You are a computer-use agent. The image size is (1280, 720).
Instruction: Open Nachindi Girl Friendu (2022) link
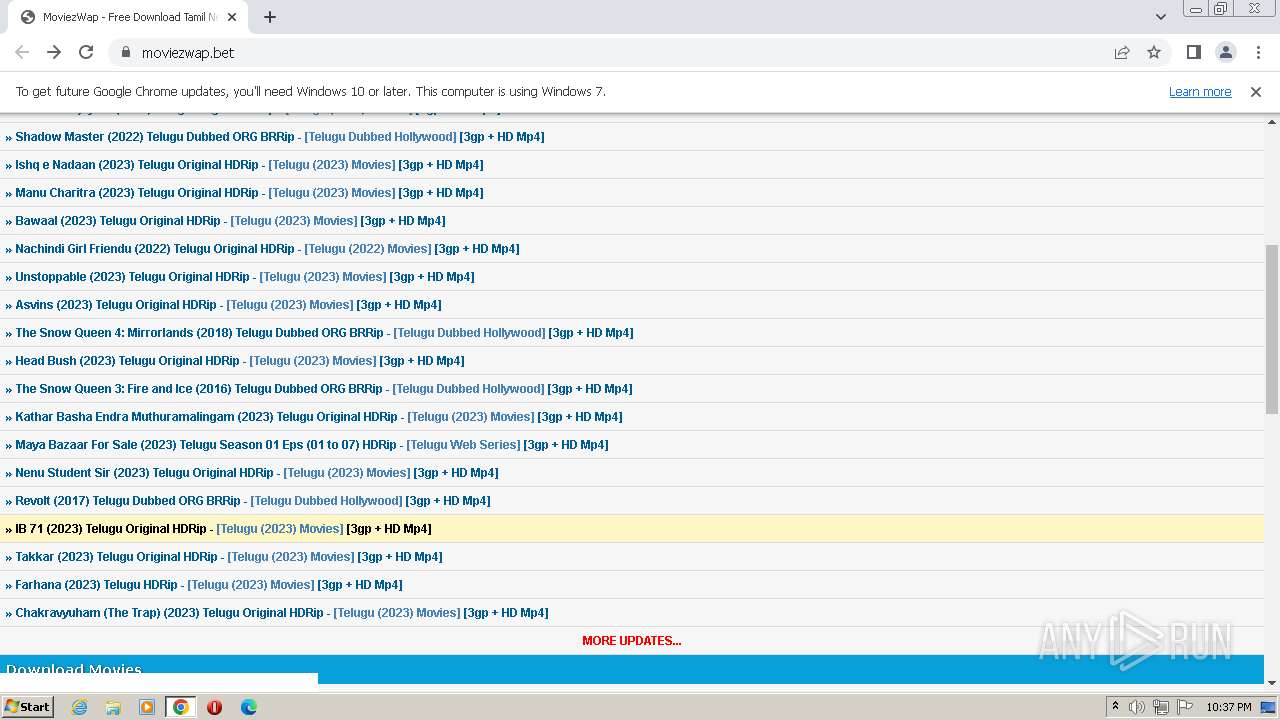pyautogui.click(x=155, y=249)
